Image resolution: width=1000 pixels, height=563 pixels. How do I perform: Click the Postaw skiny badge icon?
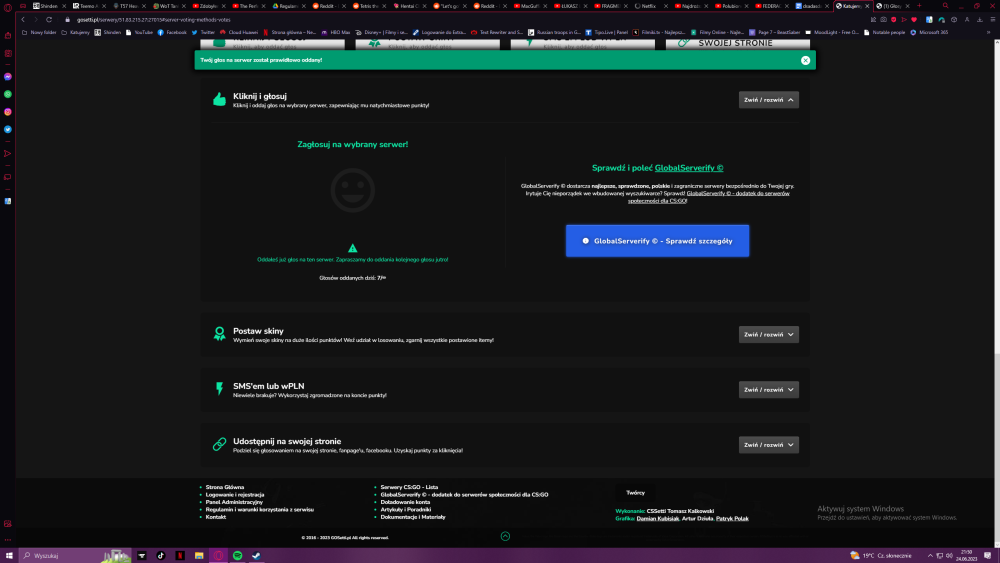219,334
